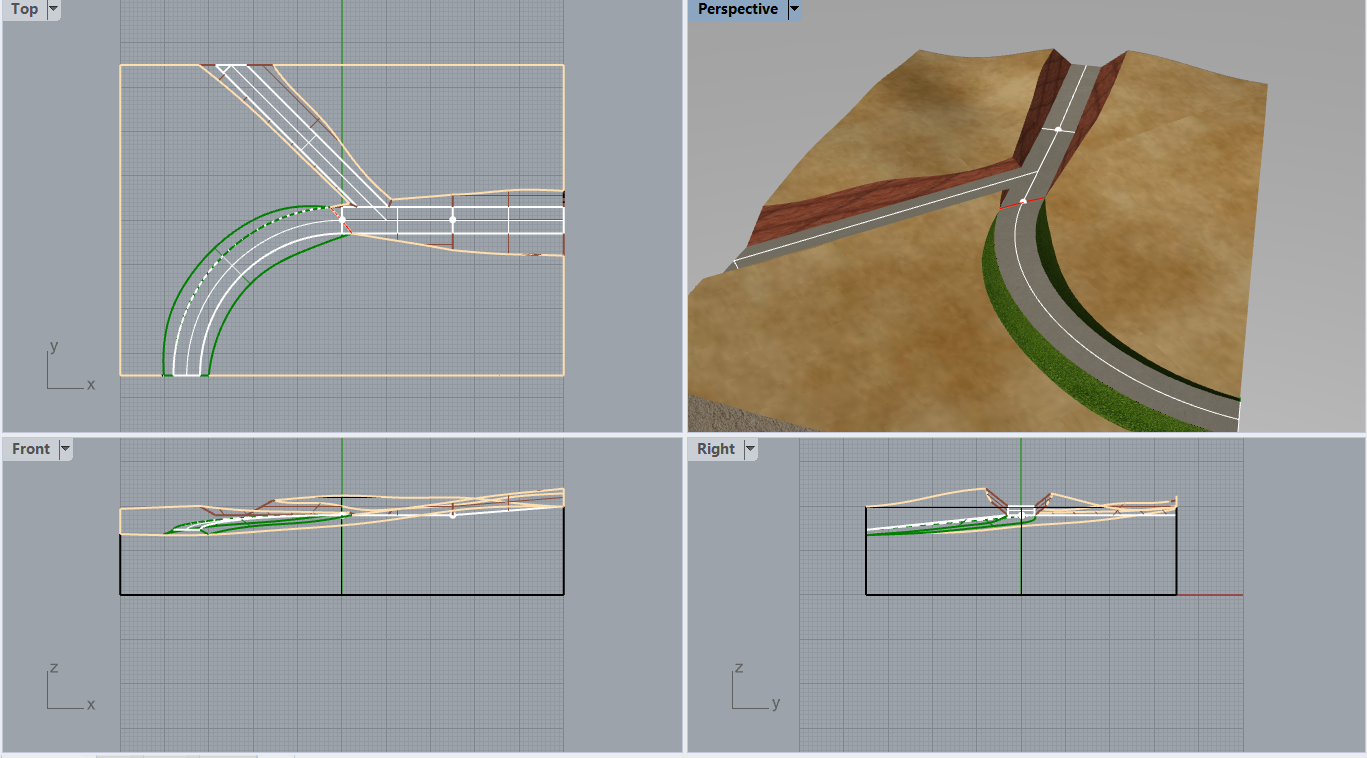Select the upper road white point in Perspective
The image size is (1367, 758).
(1058, 129)
